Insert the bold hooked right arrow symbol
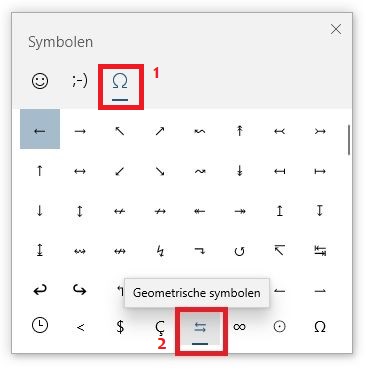The image size is (370, 370). (80, 290)
